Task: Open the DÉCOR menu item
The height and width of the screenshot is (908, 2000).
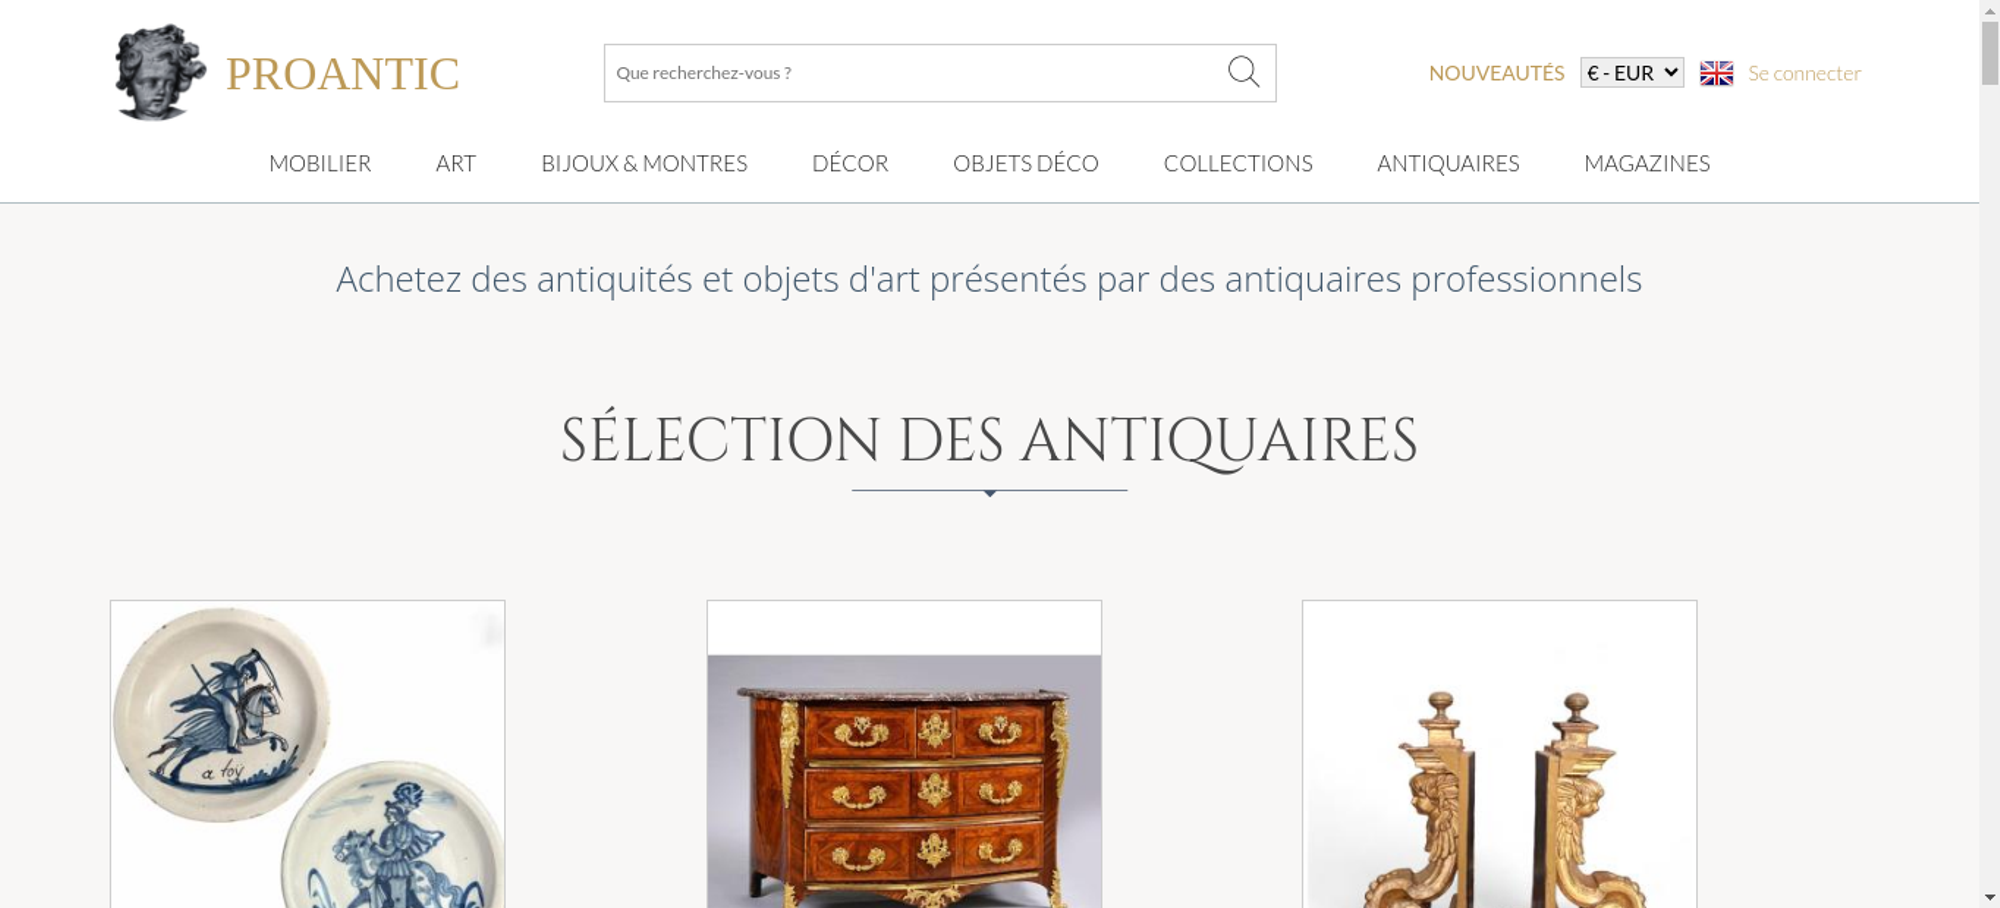Action: 850,163
